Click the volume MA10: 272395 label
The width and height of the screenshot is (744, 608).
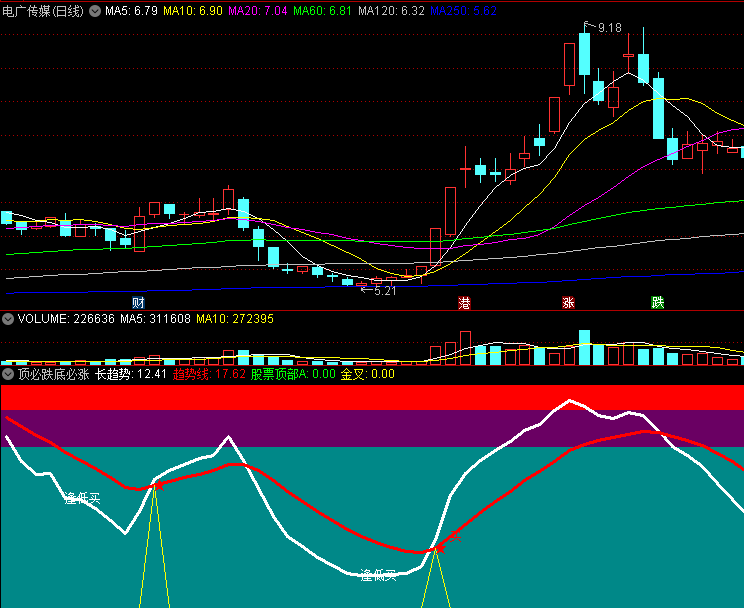(235, 319)
